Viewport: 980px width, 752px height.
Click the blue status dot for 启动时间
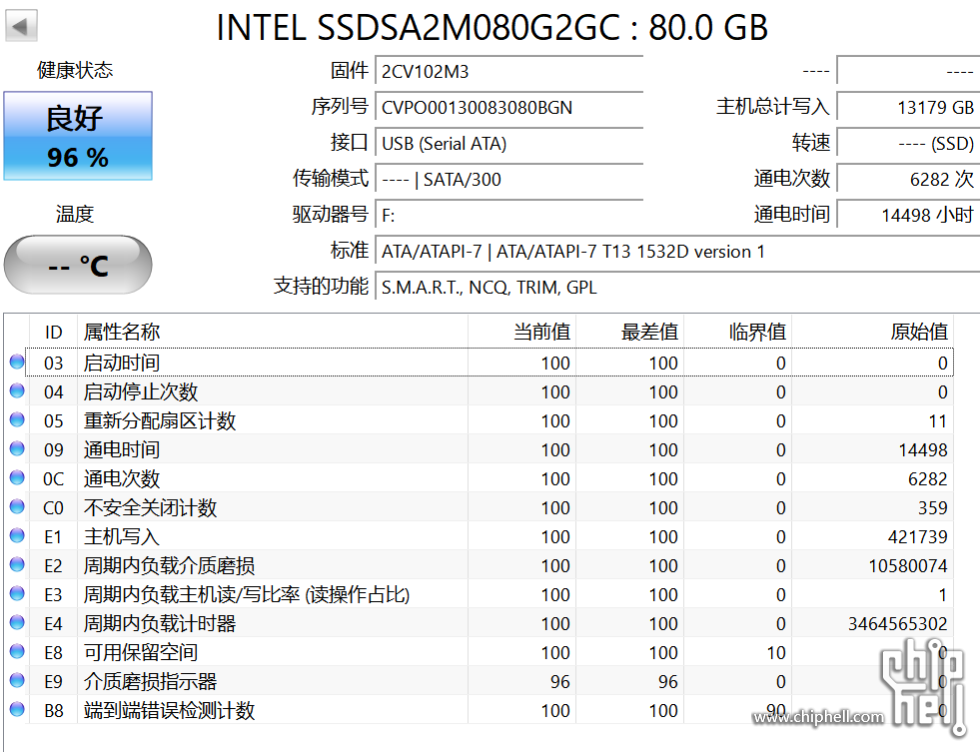click(x=17, y=362)
